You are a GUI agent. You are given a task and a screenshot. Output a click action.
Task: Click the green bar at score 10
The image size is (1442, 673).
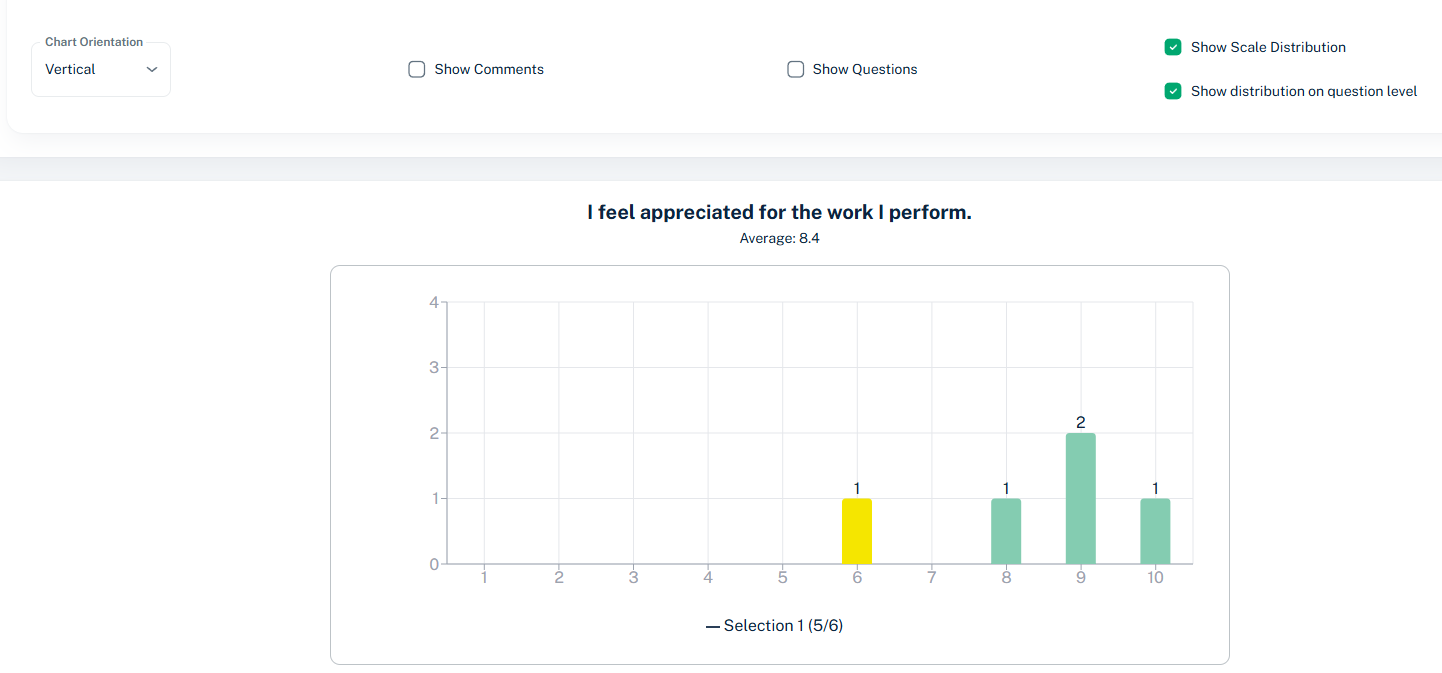tap(1155, 531)
